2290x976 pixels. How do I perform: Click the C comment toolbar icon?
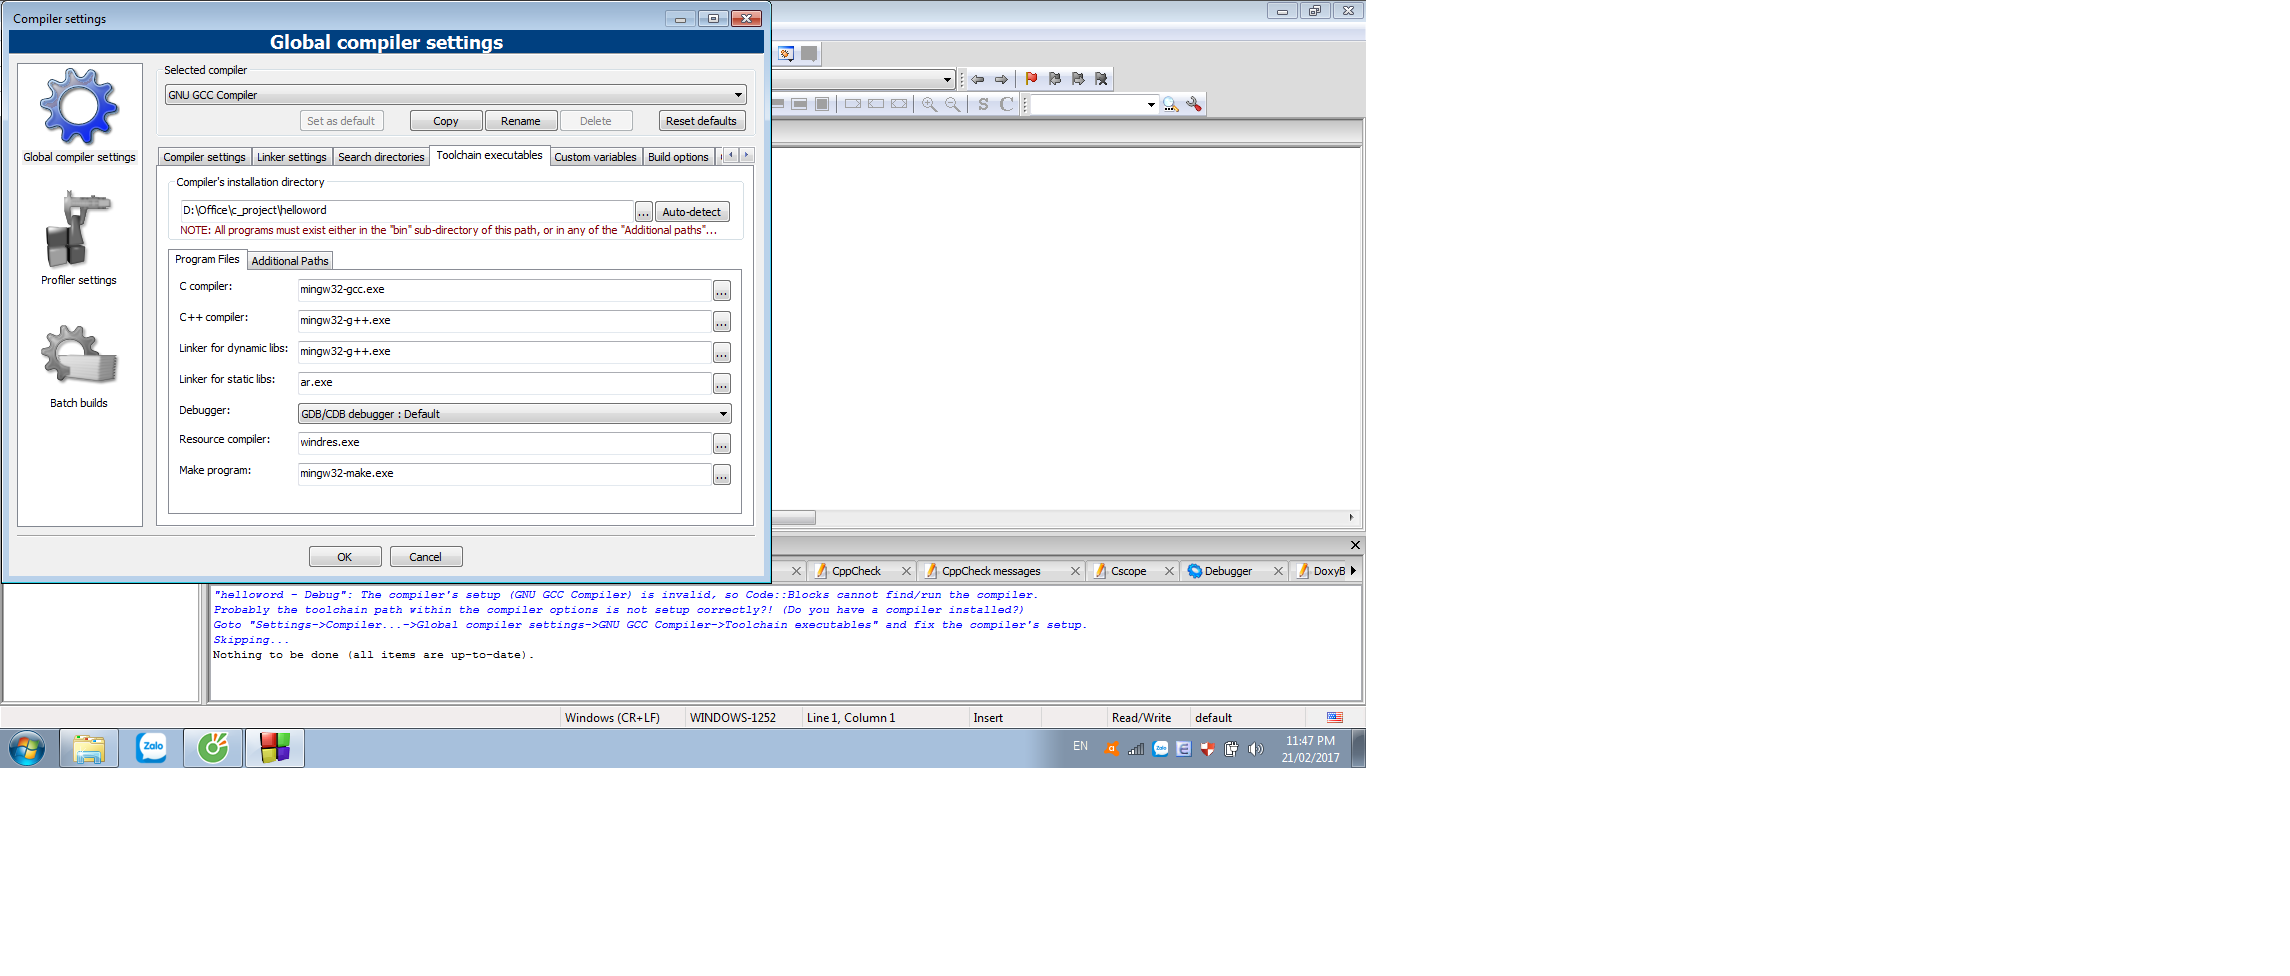click(x=1007, y=104)
